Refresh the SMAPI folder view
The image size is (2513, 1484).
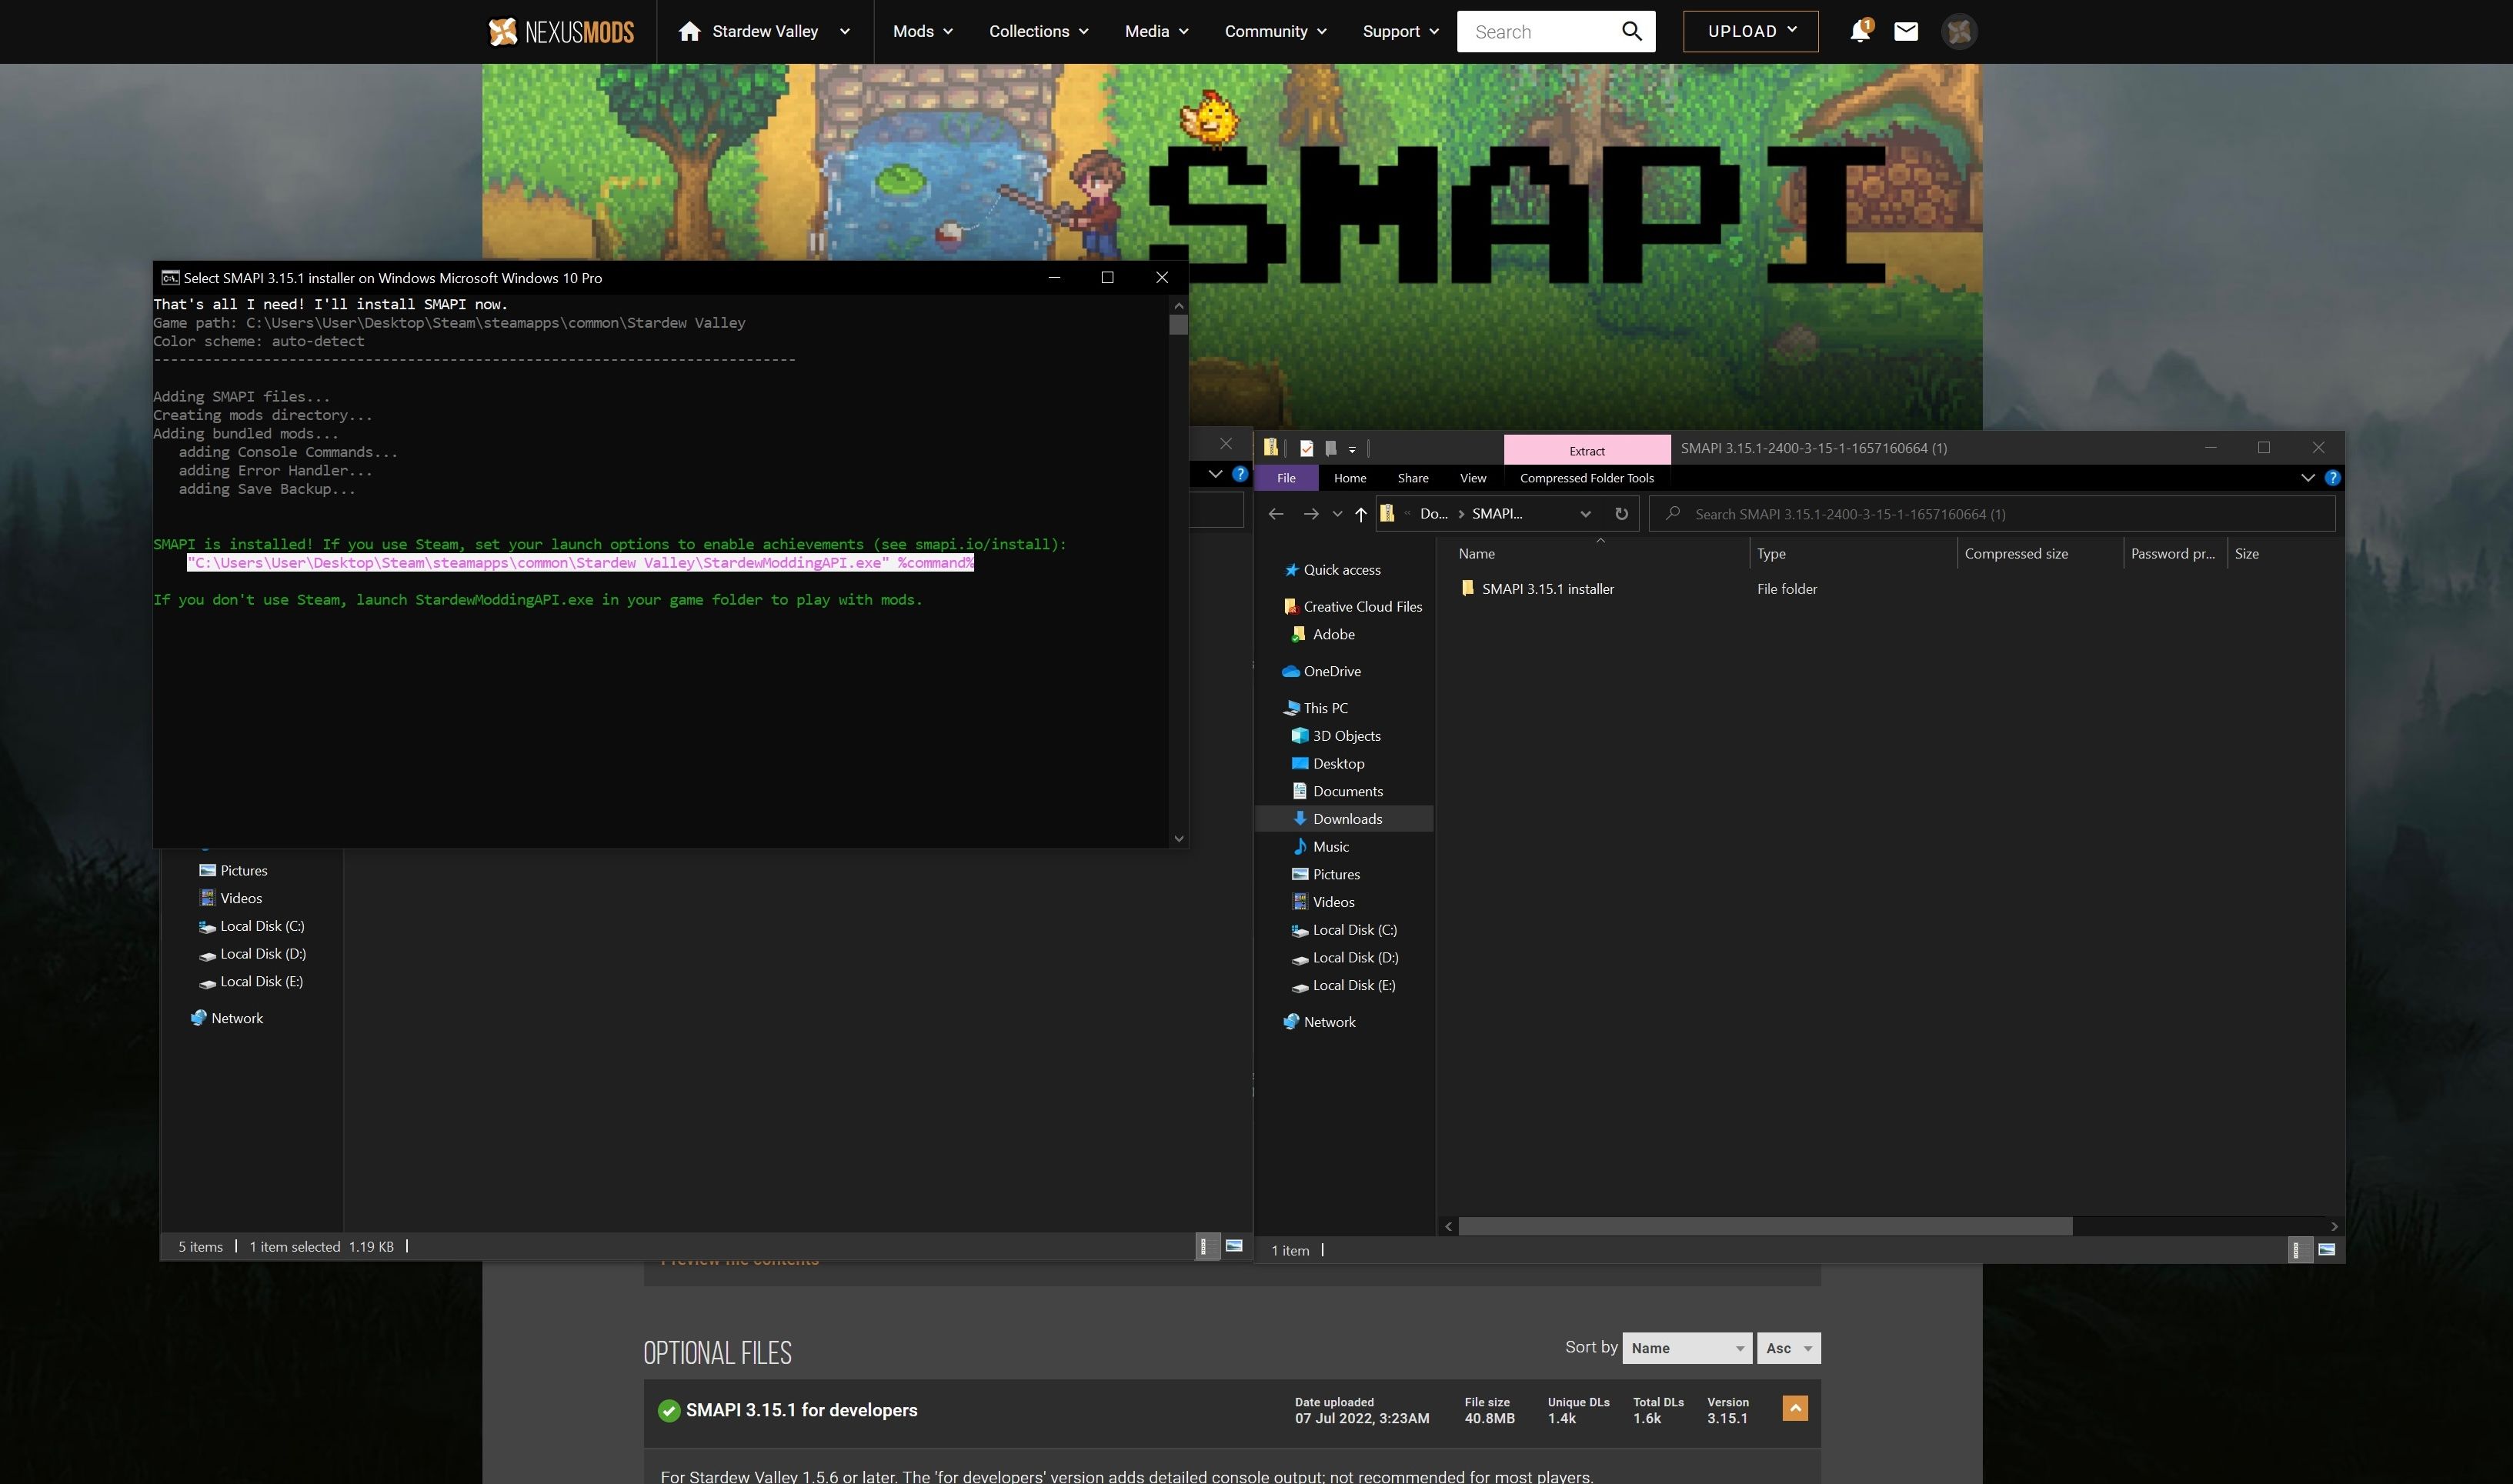click(x=1621, y=513)
